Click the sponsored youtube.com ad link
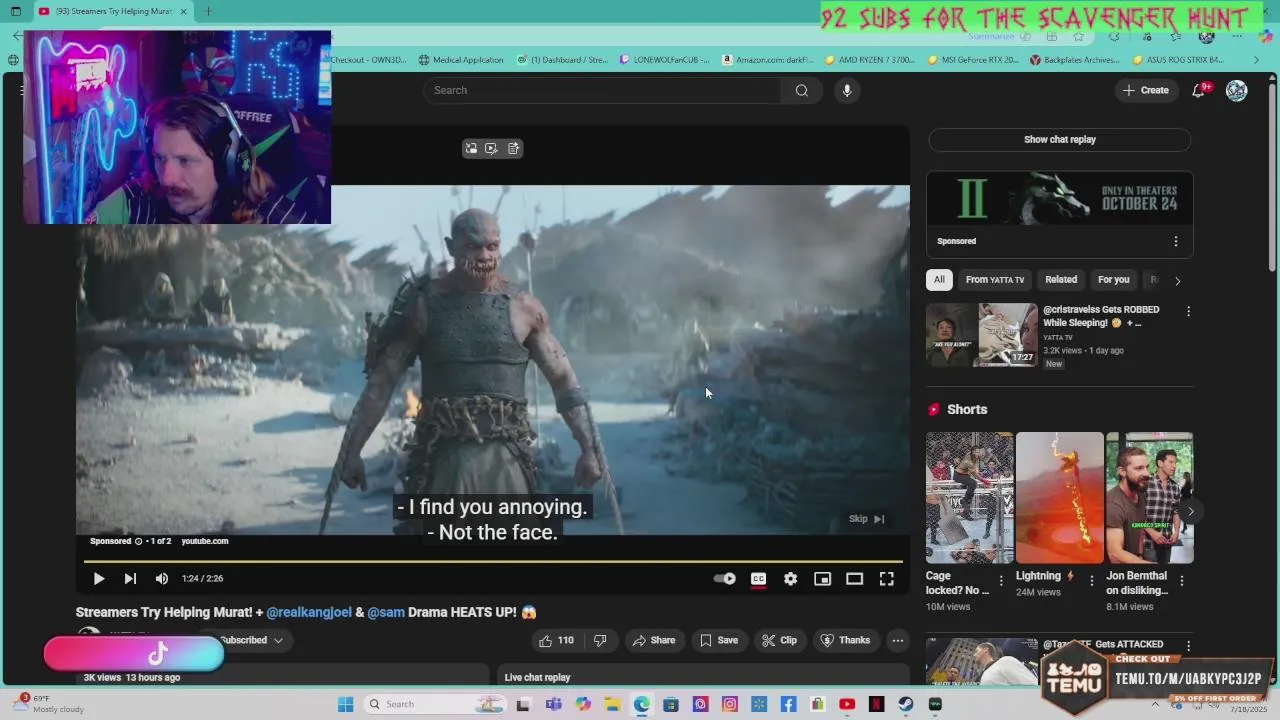1280x720 pixels. point(204,541)
